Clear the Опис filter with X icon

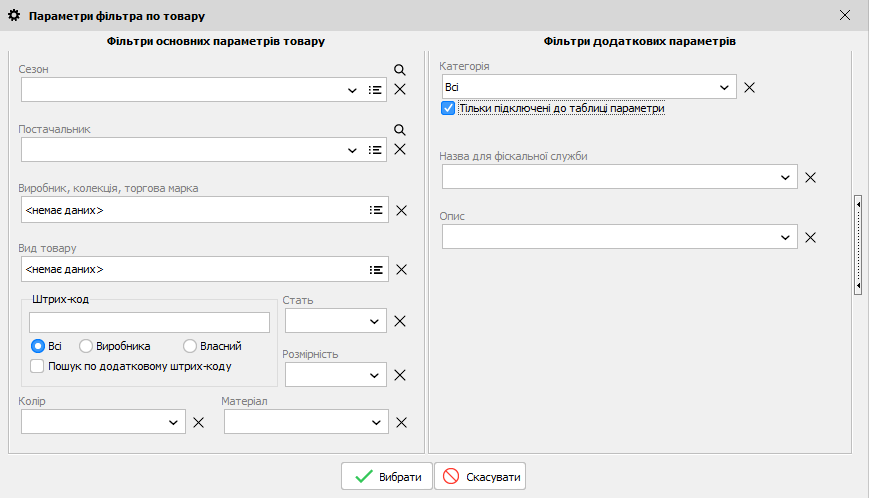click(x=811, y=237)
